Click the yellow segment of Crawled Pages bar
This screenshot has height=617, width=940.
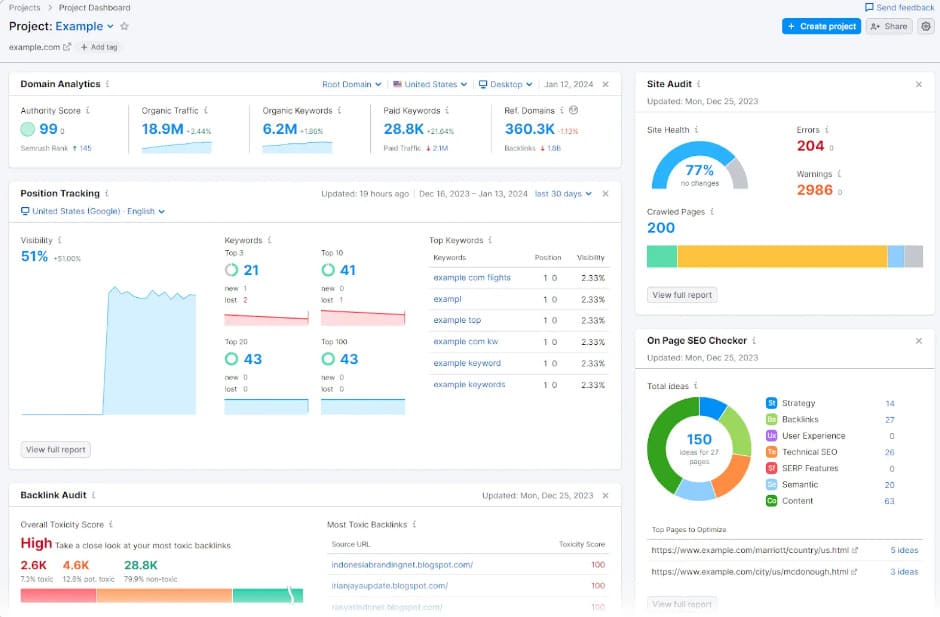tap(782, 256)
